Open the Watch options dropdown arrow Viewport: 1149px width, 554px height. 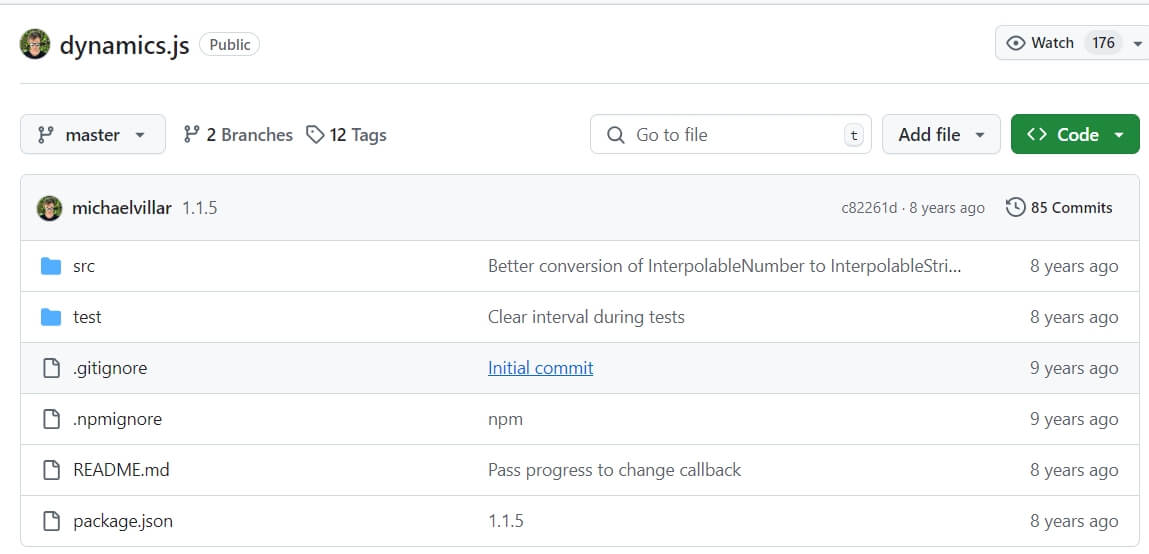pyautogui.click(x=1137, y=44)
